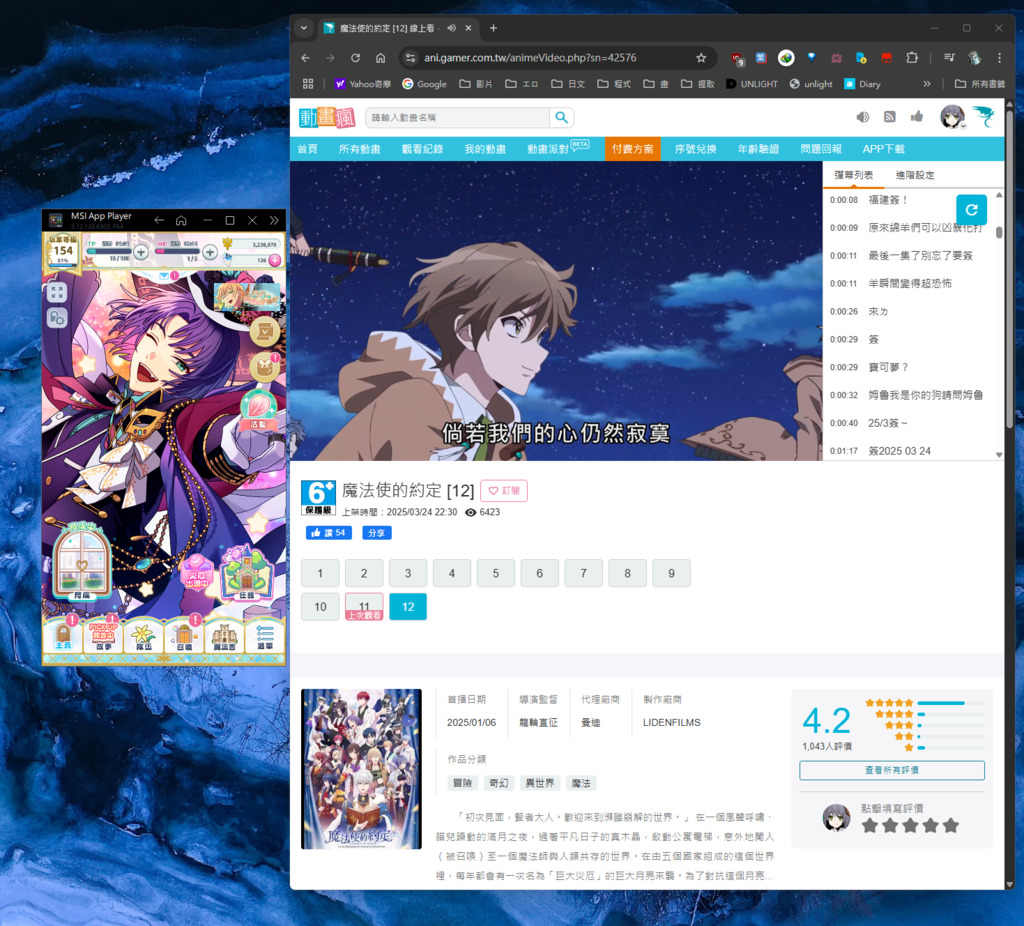
Task: Open 我的動畫 in the nav bar
Action: [485, 149]
